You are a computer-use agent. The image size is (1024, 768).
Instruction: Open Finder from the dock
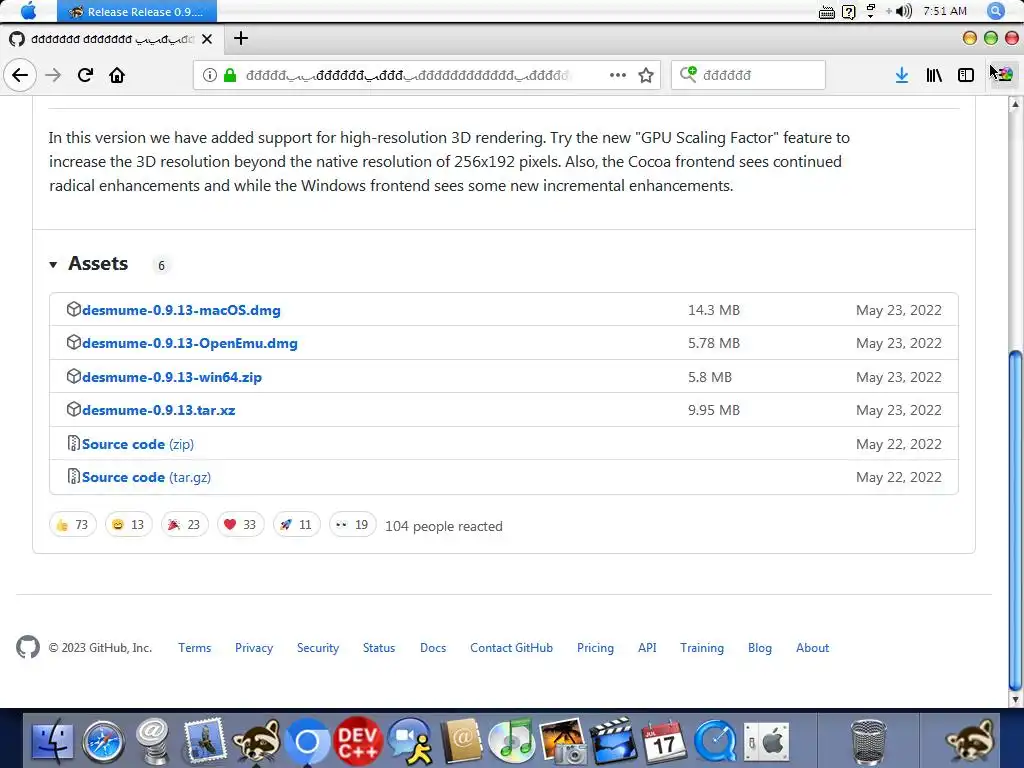pyautogui.click(x=52, y=741)
